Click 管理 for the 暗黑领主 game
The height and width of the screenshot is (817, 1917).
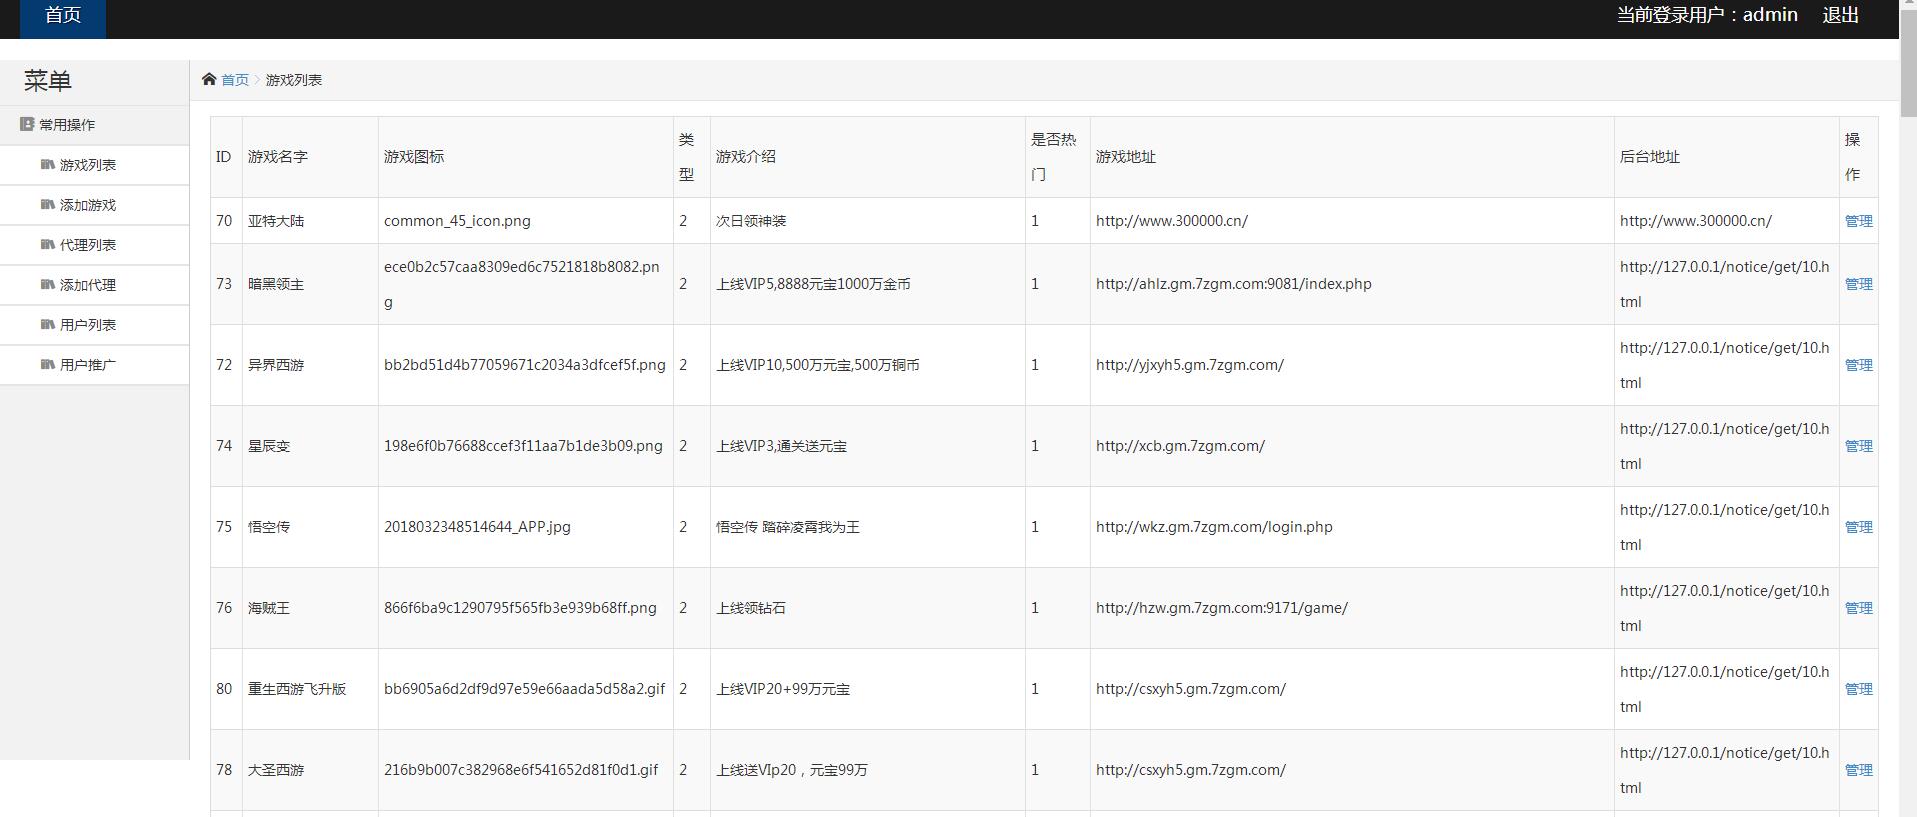(1858, 284)
